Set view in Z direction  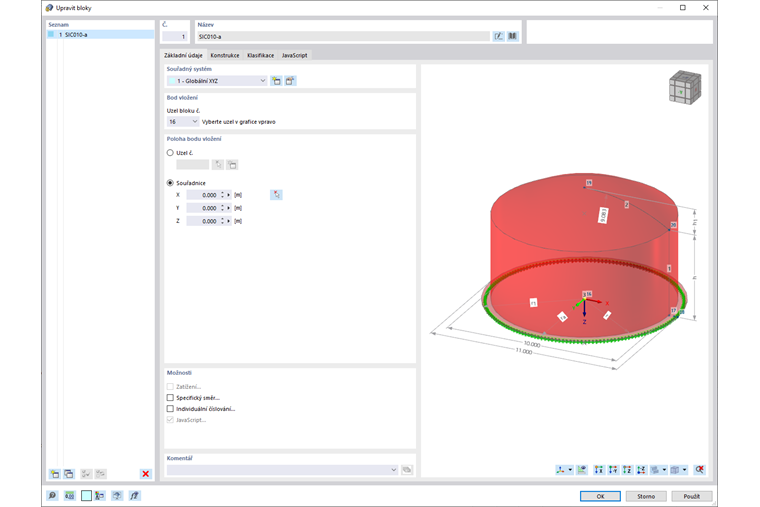(627, 470)
